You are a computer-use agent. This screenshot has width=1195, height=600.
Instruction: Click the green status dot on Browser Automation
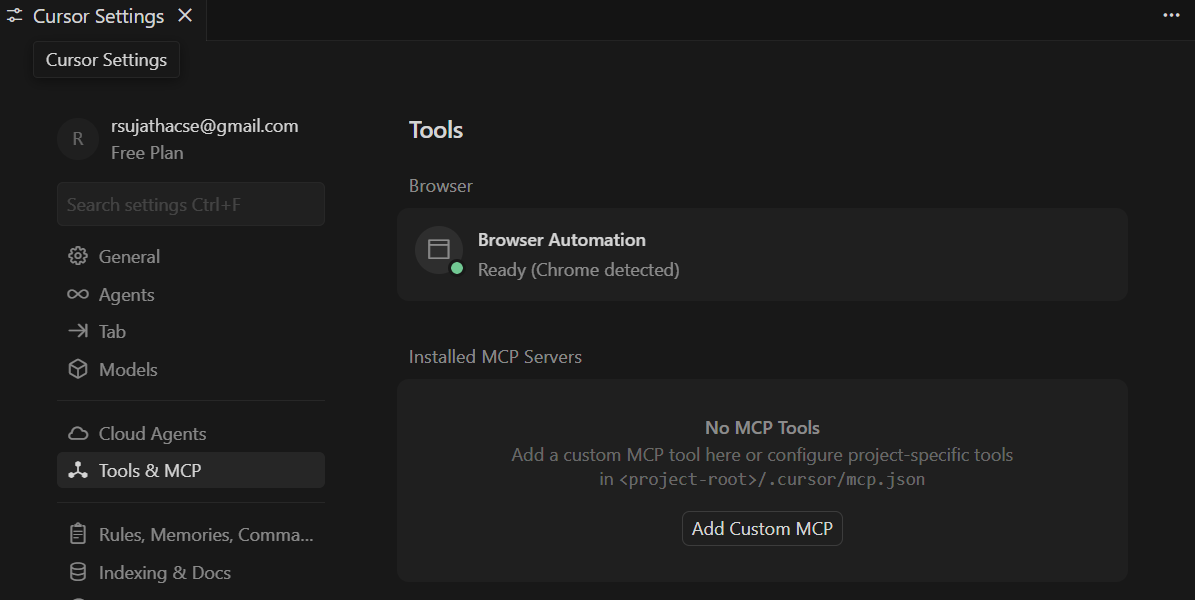pos(456,267)
